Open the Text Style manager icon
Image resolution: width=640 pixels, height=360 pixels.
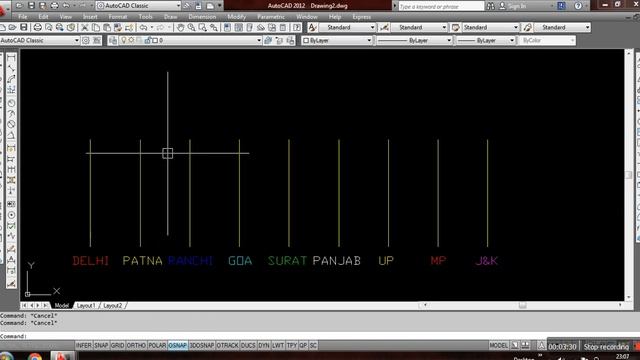coord(312,27)
